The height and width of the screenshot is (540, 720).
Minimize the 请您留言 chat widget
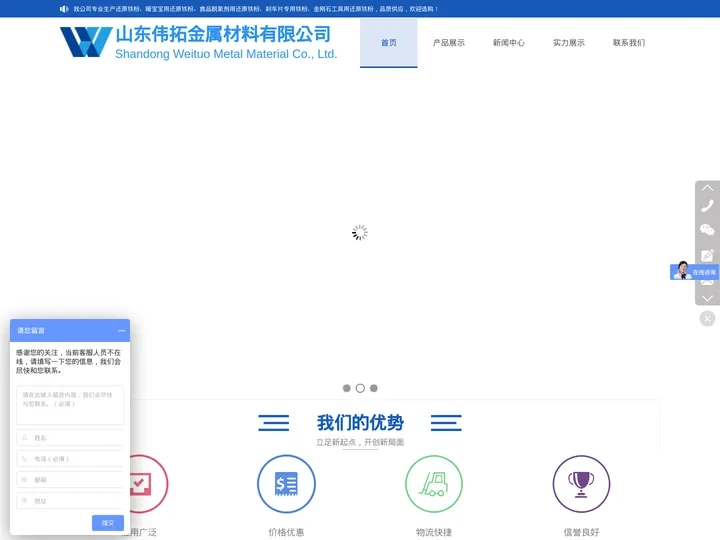(122, 331)
